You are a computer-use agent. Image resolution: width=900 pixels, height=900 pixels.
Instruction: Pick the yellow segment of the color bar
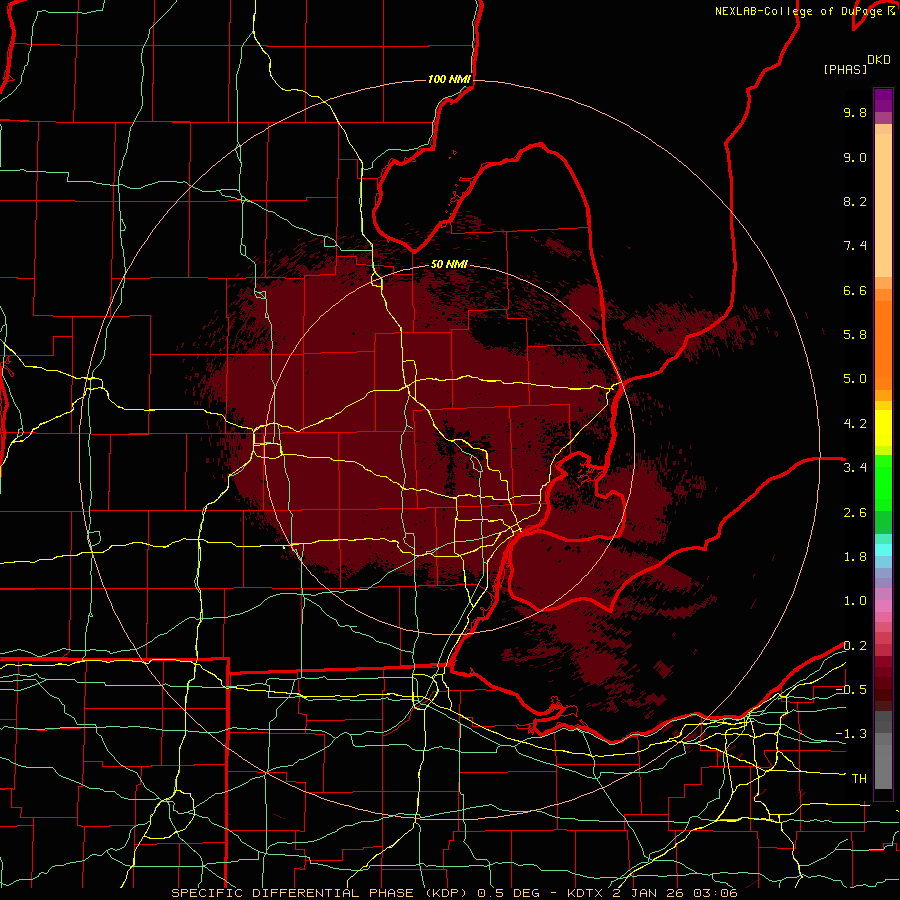pyautogui.click(x=883, y=428)
